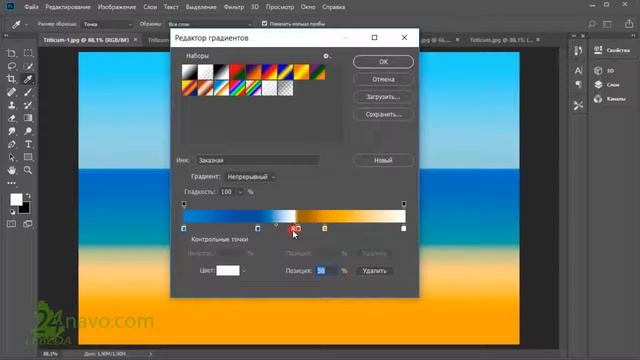Click the Отмена button
The image size is (640, 360).
click(383, 79)
